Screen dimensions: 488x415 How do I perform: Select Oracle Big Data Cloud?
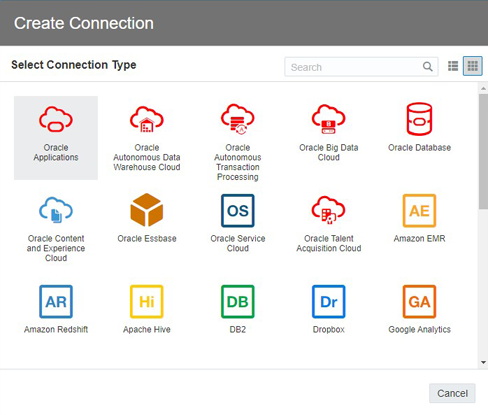point(329,138)
